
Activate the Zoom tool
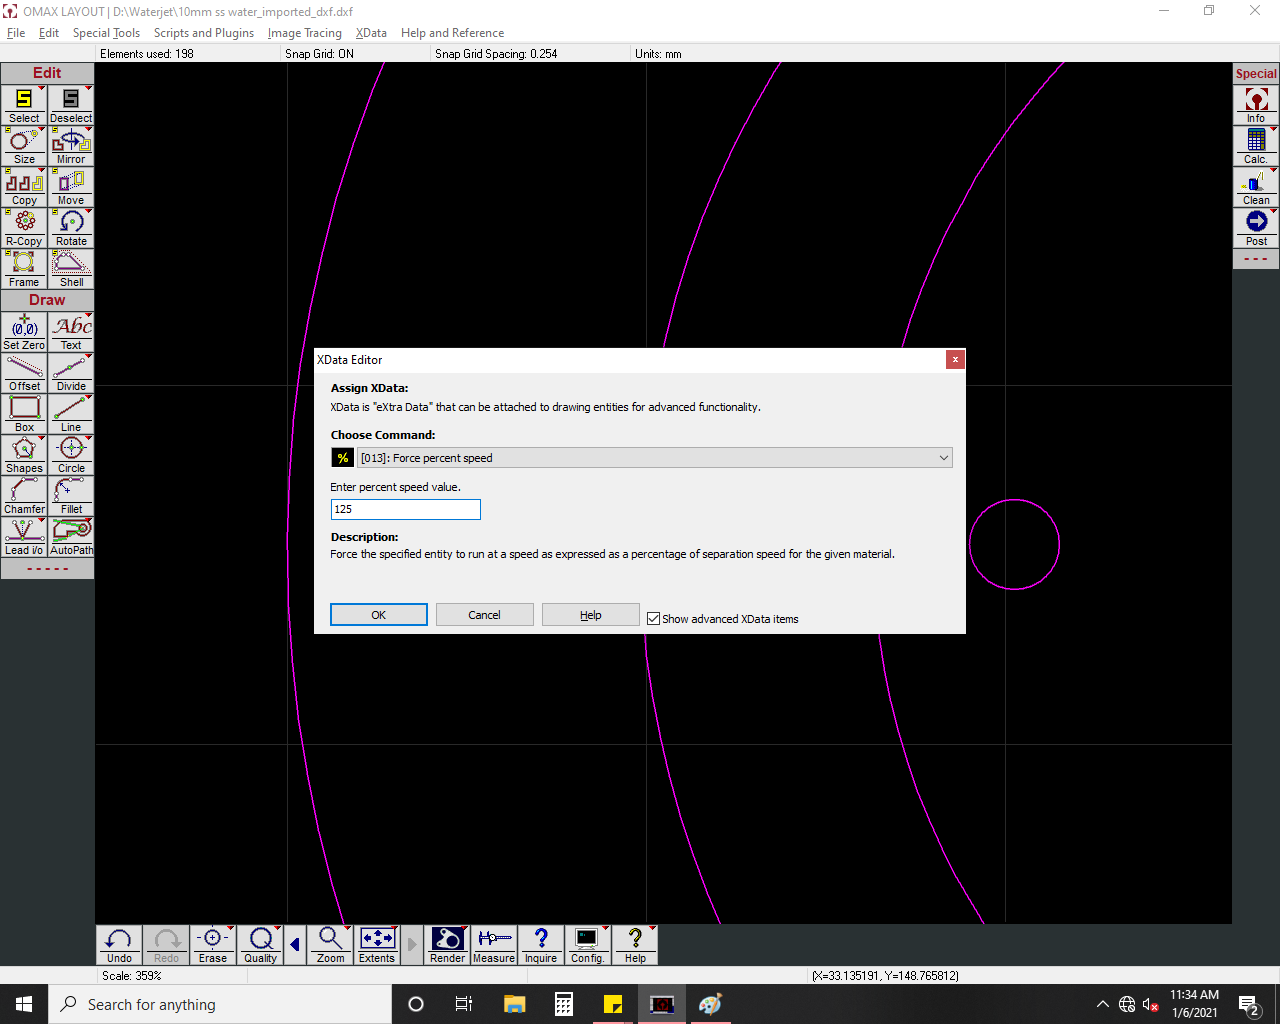[x=330, y=945]
